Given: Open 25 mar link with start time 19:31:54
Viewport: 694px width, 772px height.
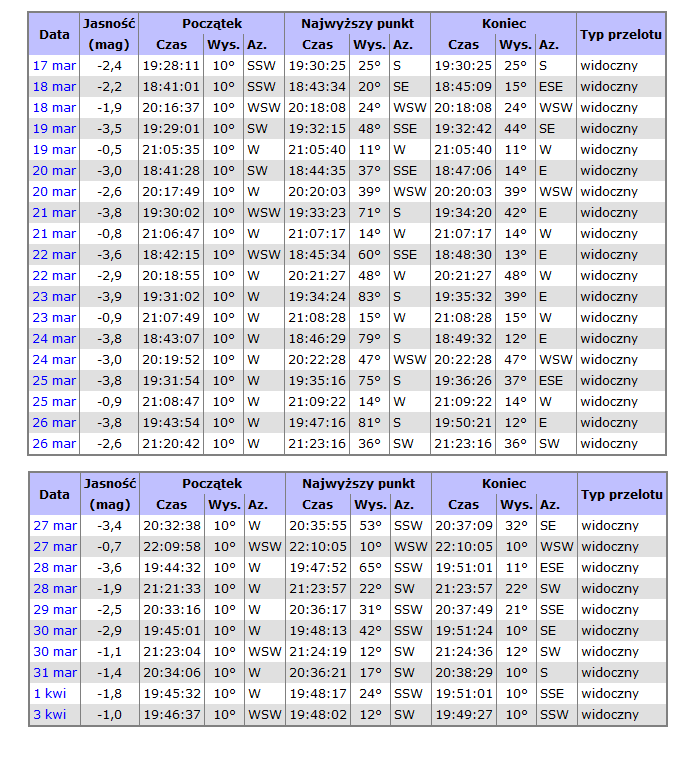Looking at the screenshot, I should (x=54, y=381).
